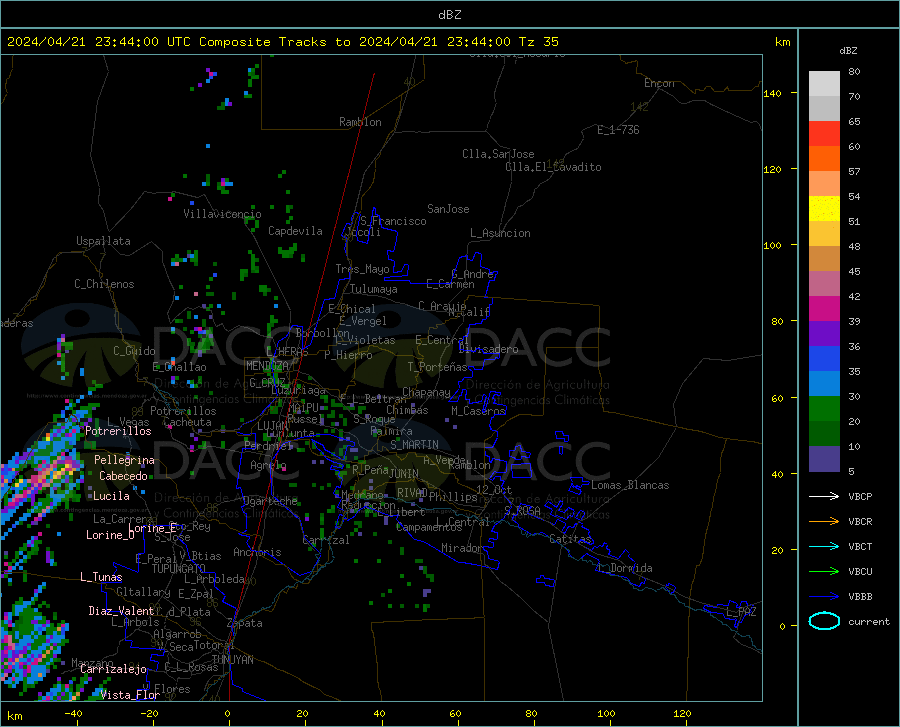Click the Encon label
Screen dimensions: 900x727
pyautogui.click(x=659, y=83)
